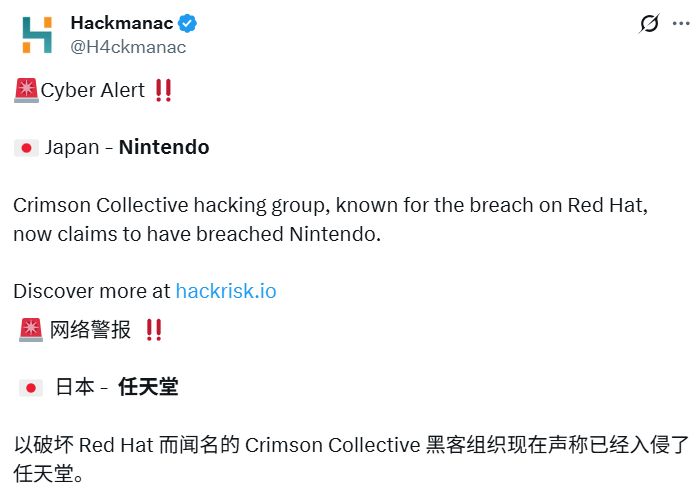Click the Hackmanac profile avatar logo

(x=37, y=34)
